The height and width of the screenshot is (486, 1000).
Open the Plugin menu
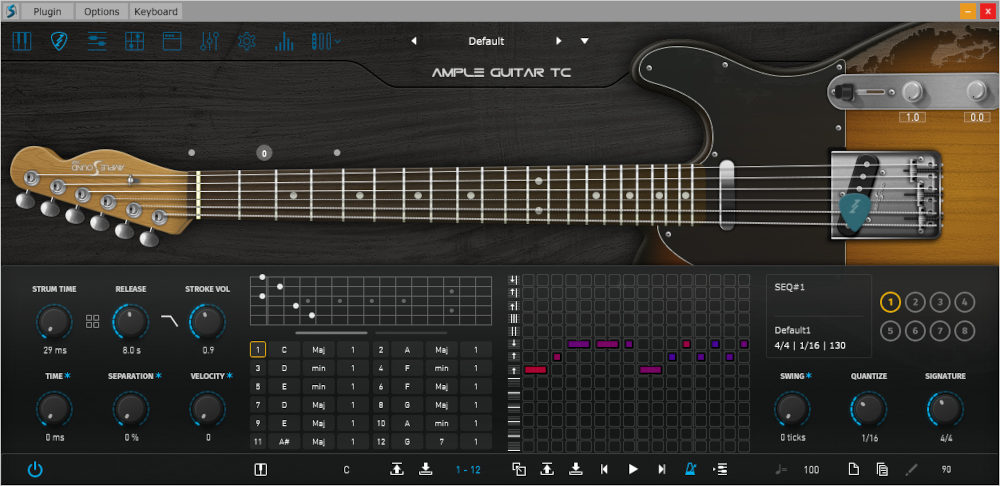[48, 11]
